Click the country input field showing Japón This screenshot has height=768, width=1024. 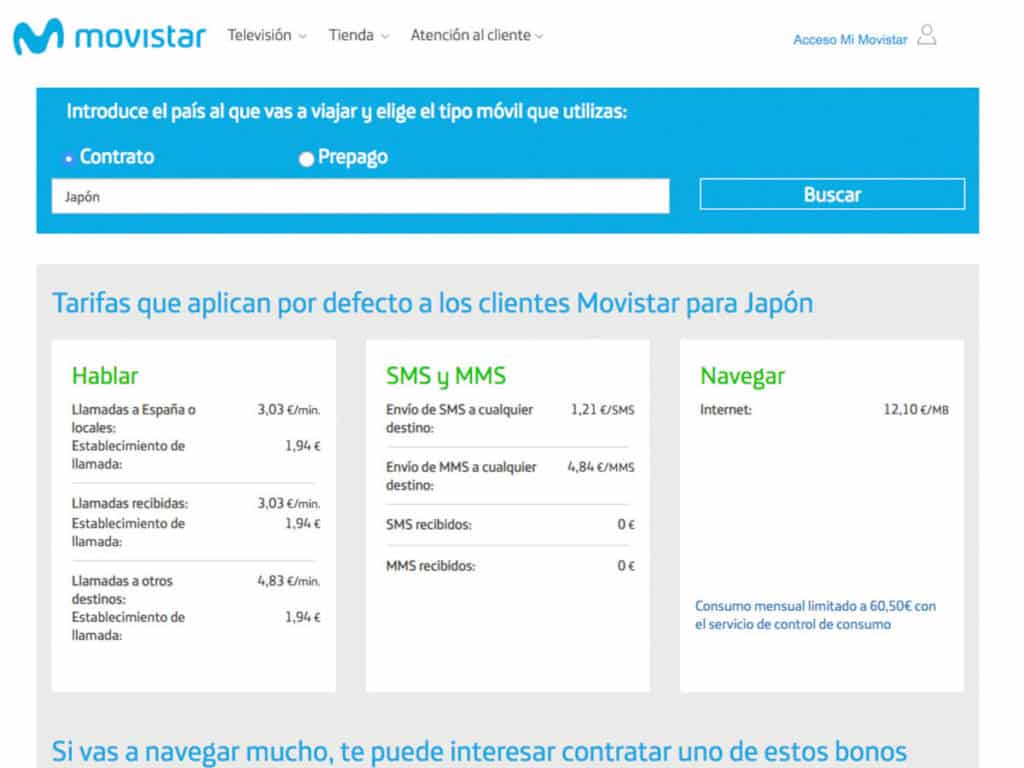coord(360,196)
